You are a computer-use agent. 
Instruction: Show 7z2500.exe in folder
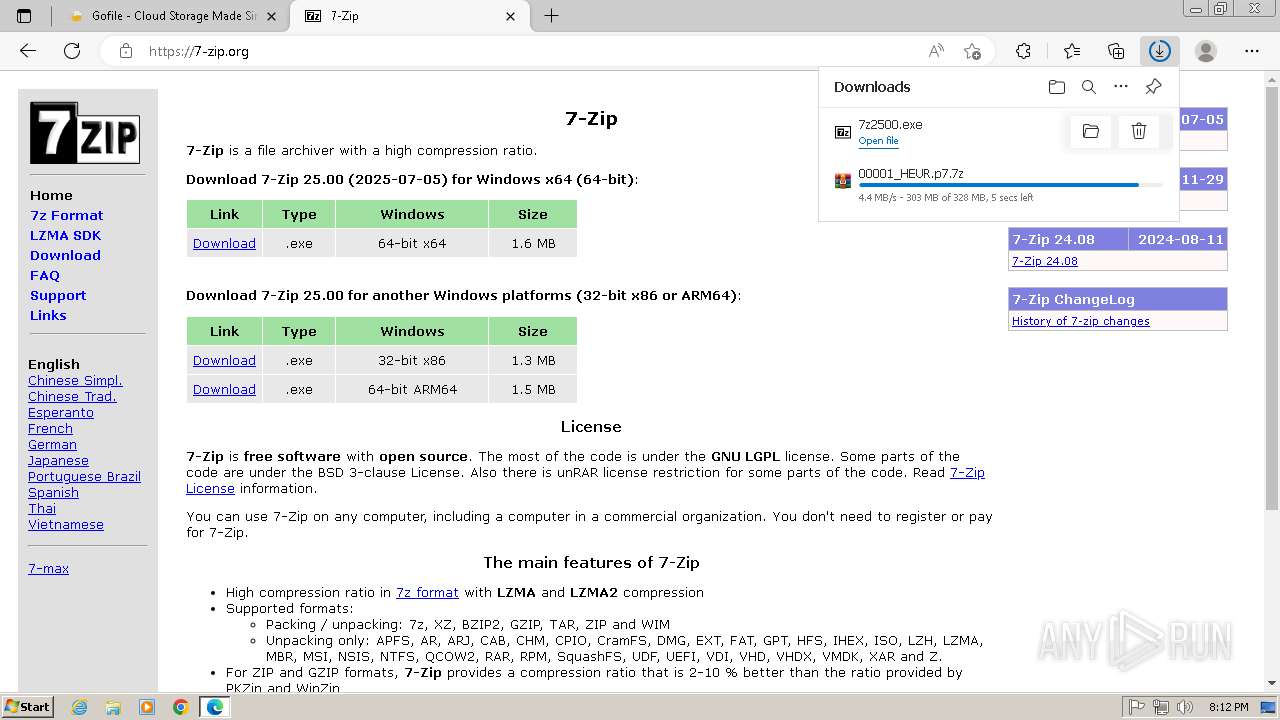[1091, 131]
